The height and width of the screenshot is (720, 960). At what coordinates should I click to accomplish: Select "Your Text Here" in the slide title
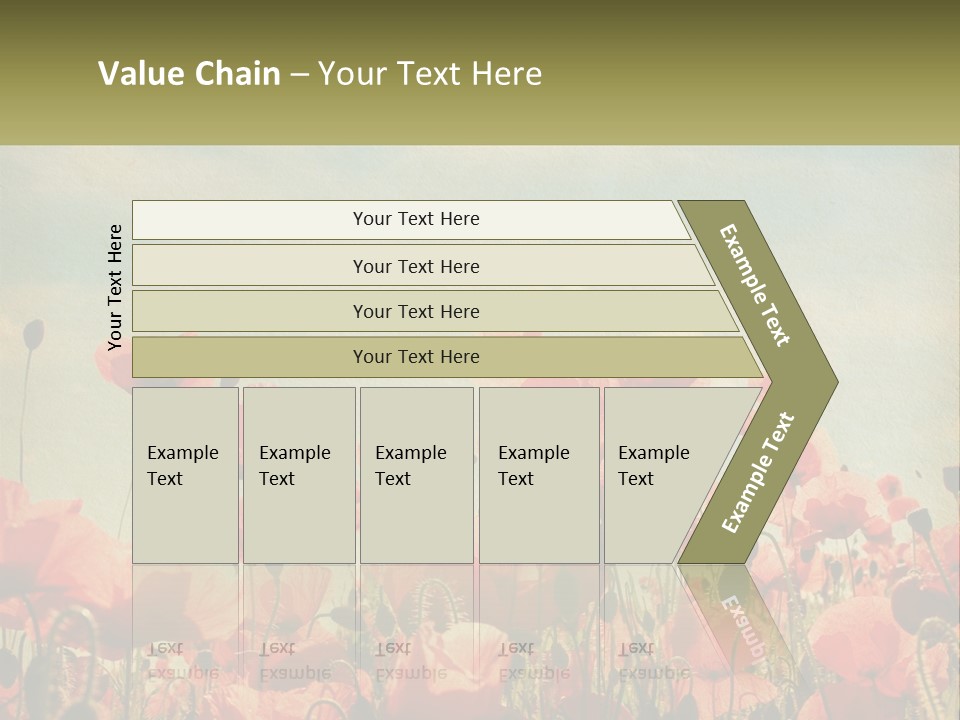click(x=430, y=74)
